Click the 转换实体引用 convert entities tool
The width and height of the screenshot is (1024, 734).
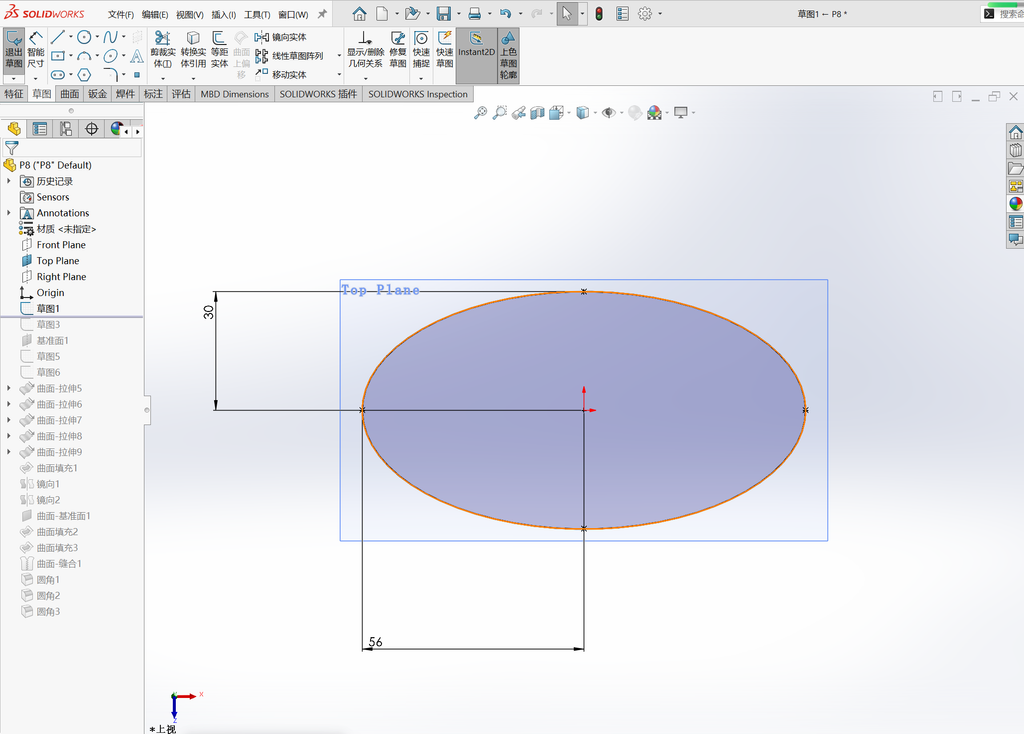click(193, 50)
